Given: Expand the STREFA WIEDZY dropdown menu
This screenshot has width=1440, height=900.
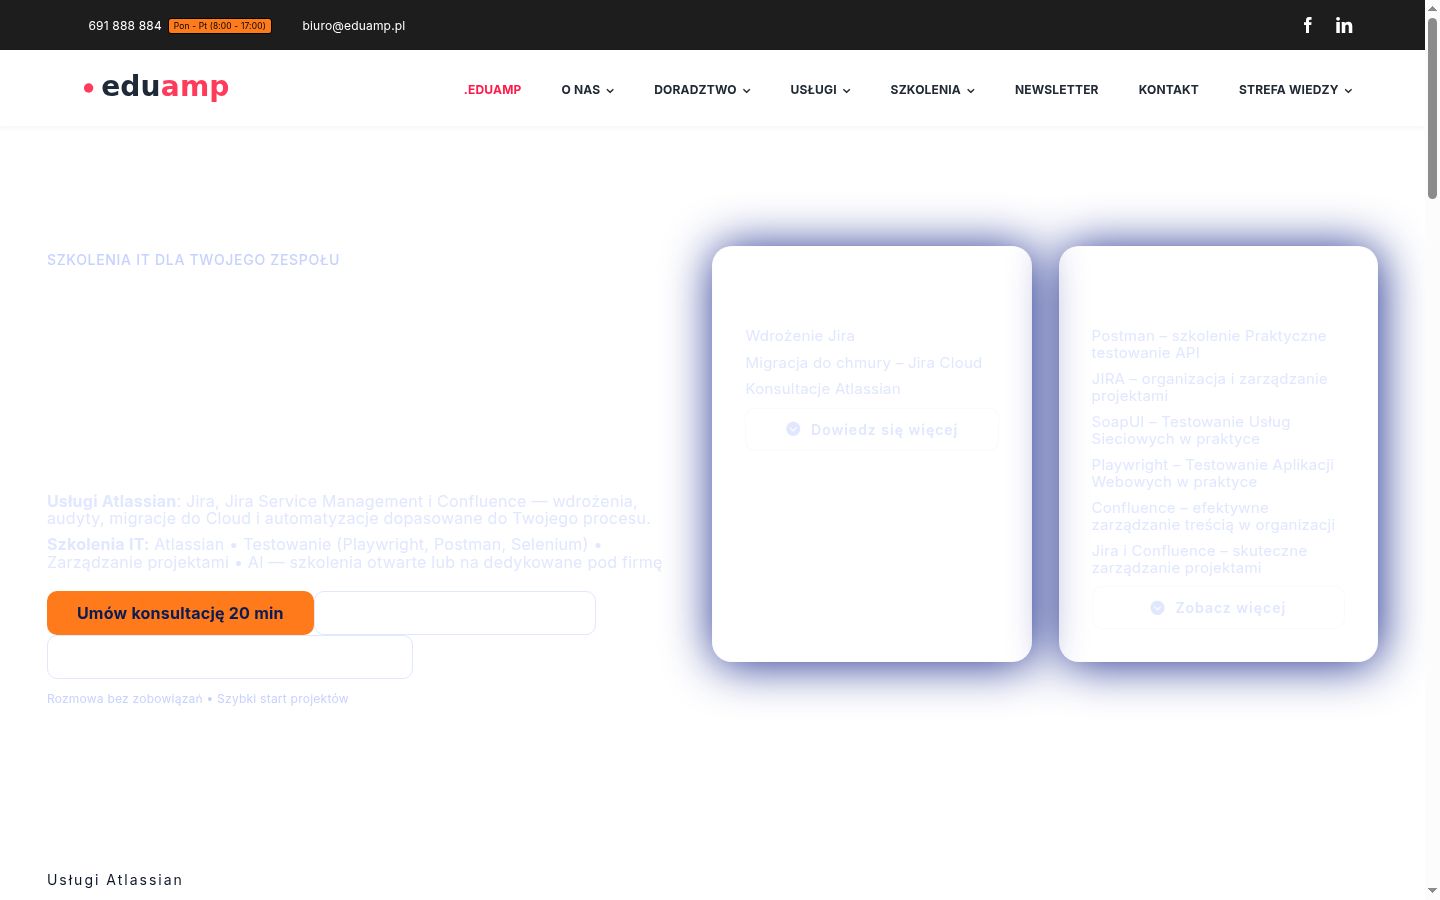Looking at the screenshot, I should point(1295,90).
